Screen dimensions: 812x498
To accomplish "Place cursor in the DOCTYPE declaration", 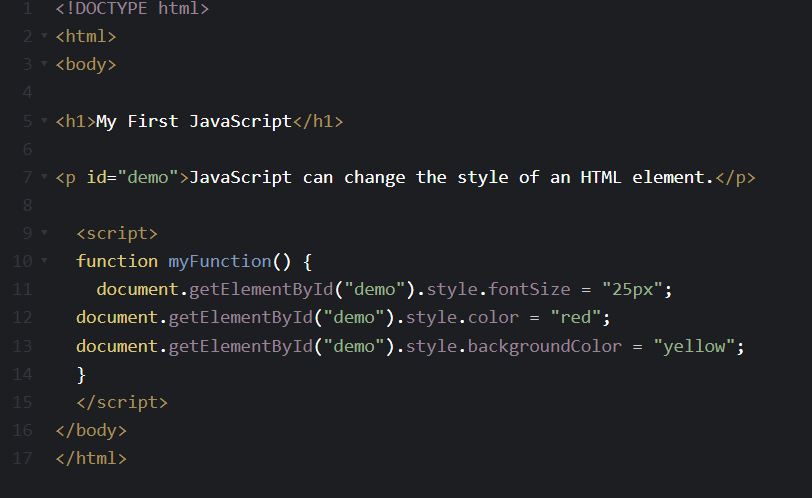I will [x=132, y=9].
